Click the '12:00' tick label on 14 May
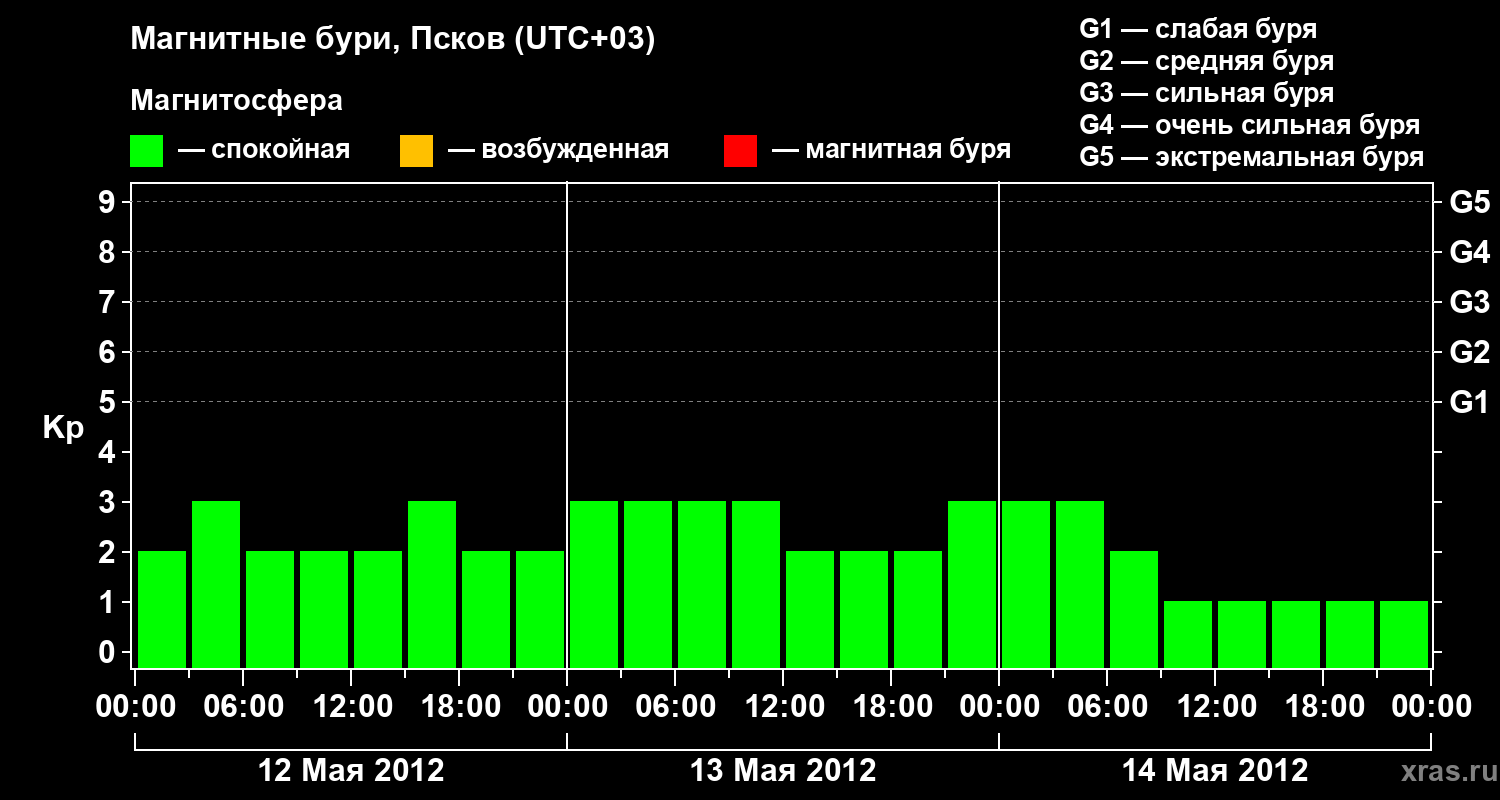This screenshot has width=1500, height=800. (1215, 707)
